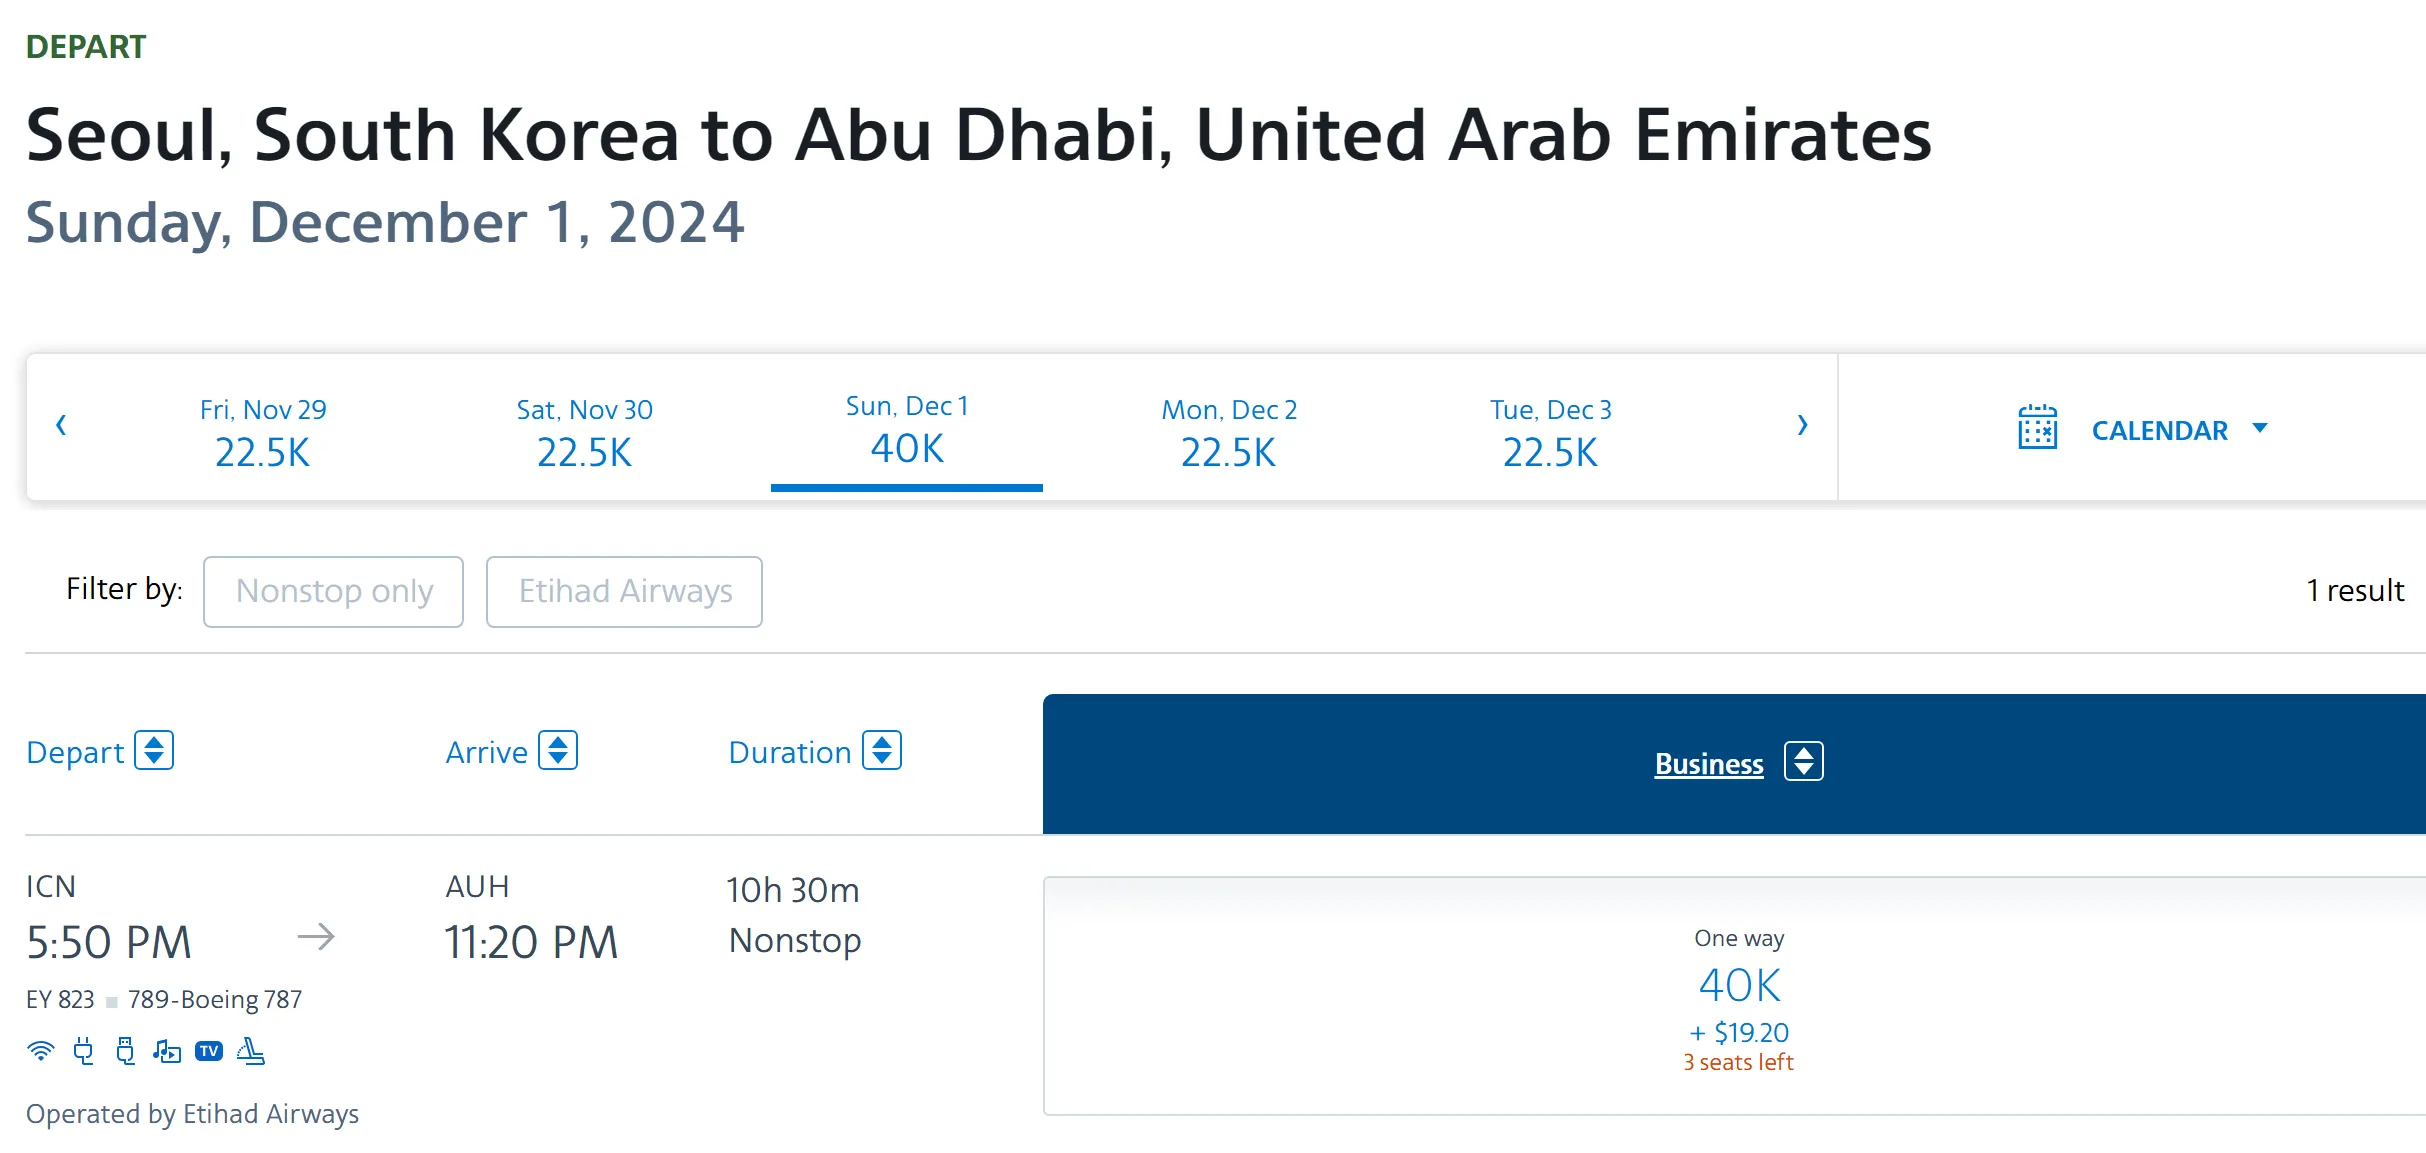Sort results by Duration
Image resolution: width=2426 pixels, height=1153 pixels.
[882, 751]
